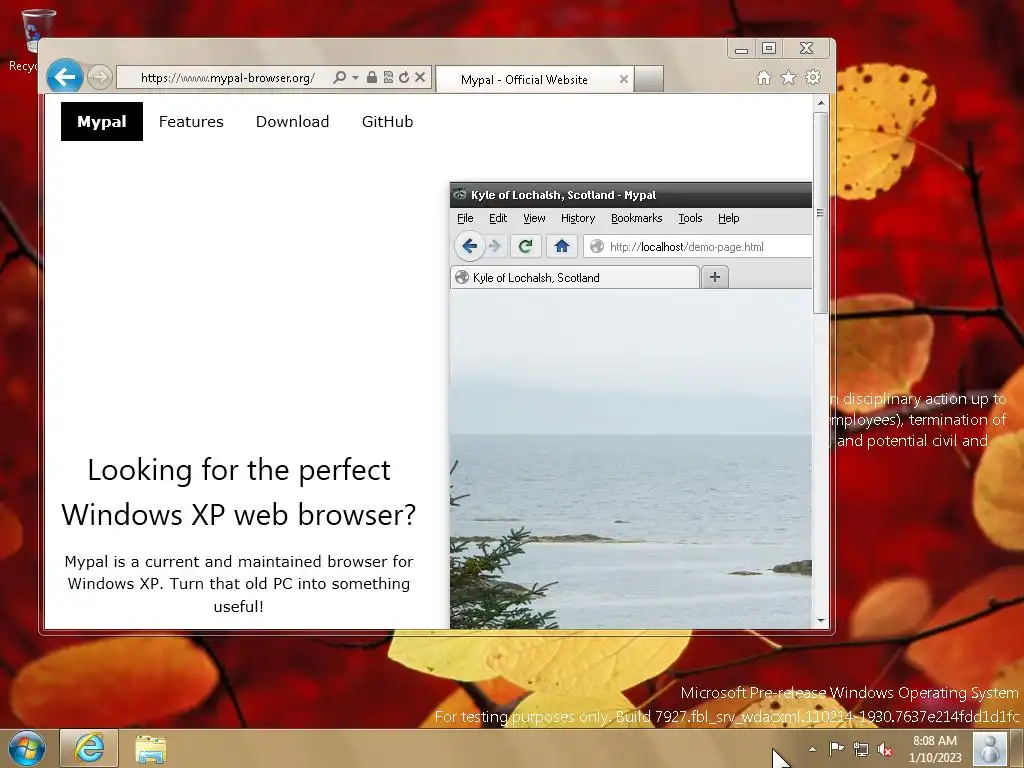The image size is (1024, 768).
Task: Click the greyed Forward arrow button
Action: pos(99,77)
